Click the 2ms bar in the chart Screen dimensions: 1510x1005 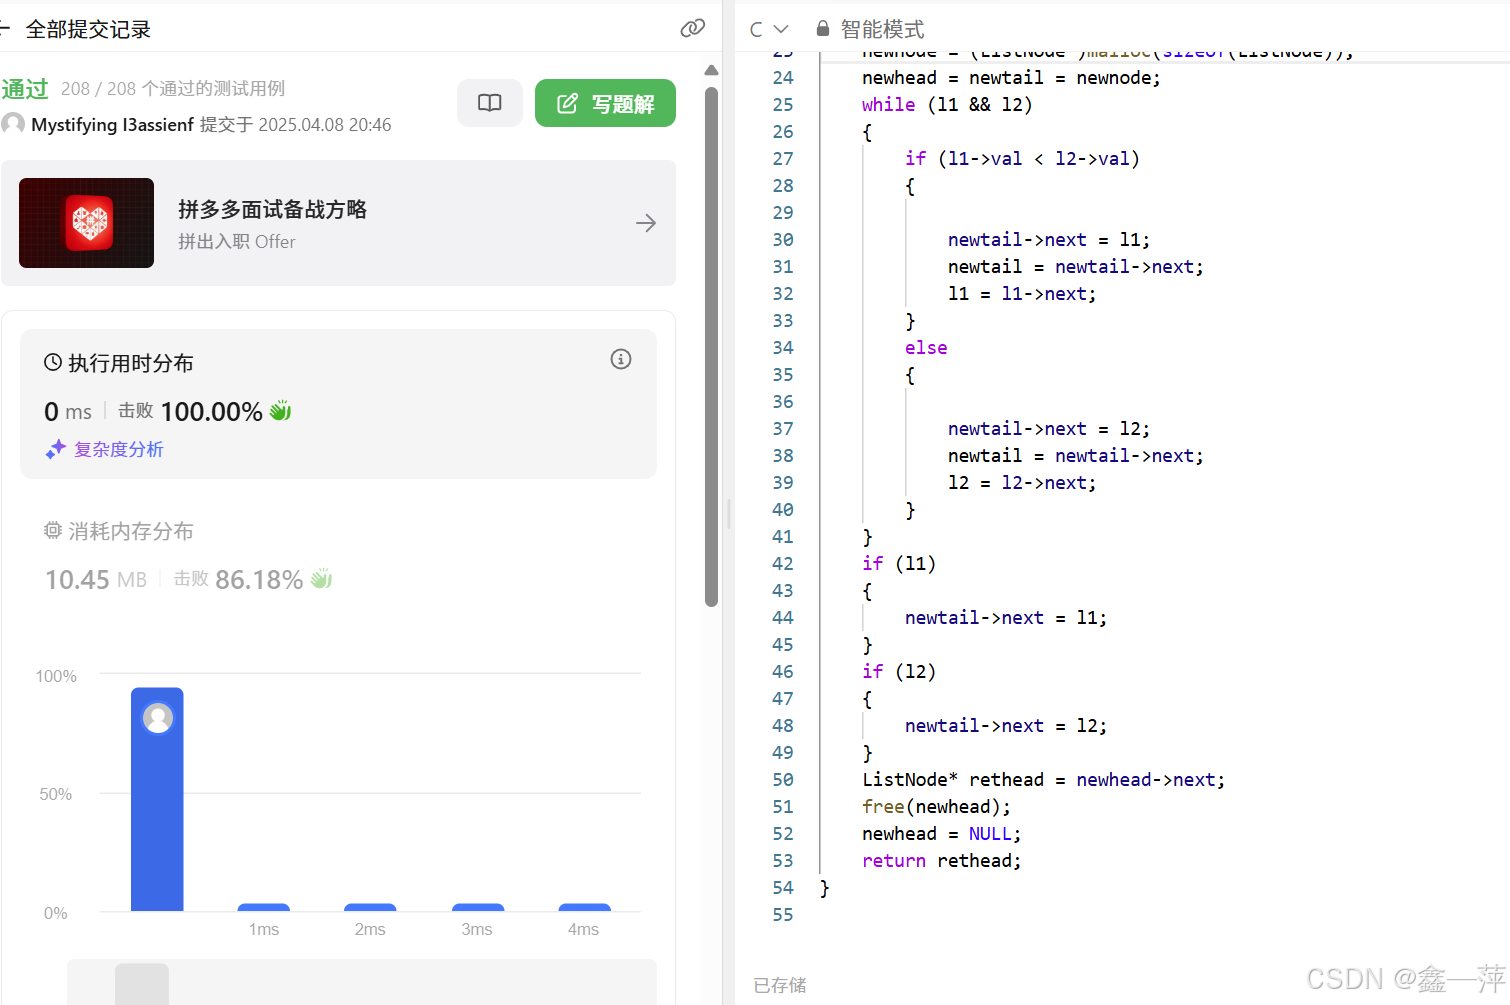click(370, 907)
